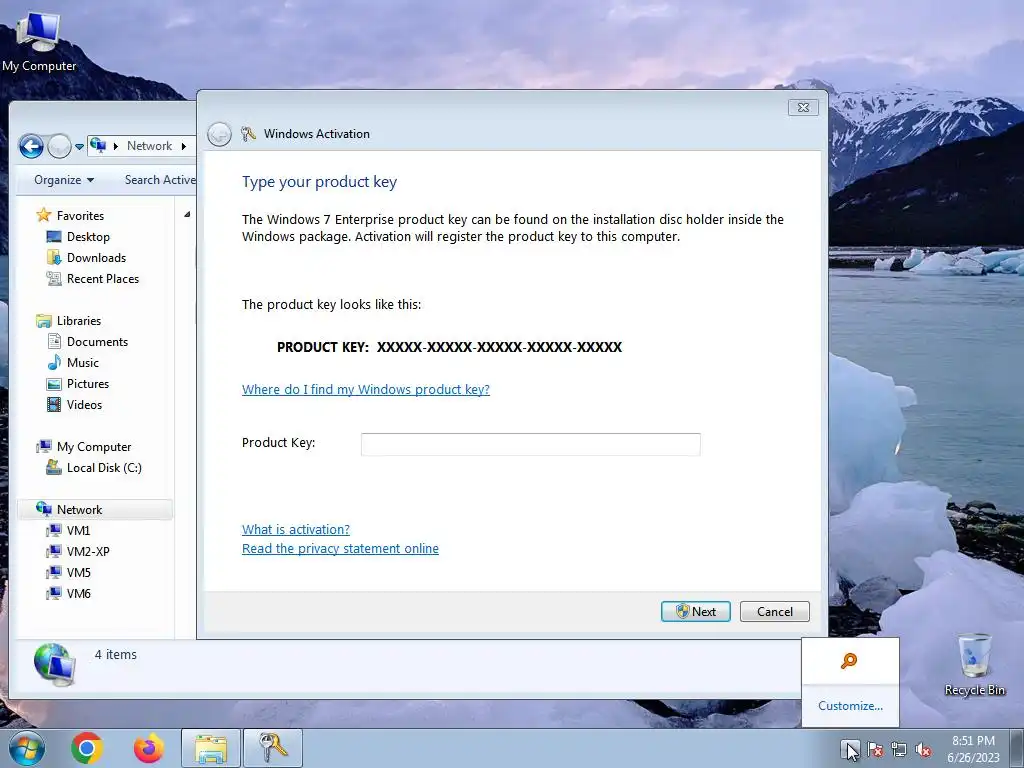Click the Desktop folder icon in Favorites
This screenshot has height=768, width=1024.
(54, 236)
